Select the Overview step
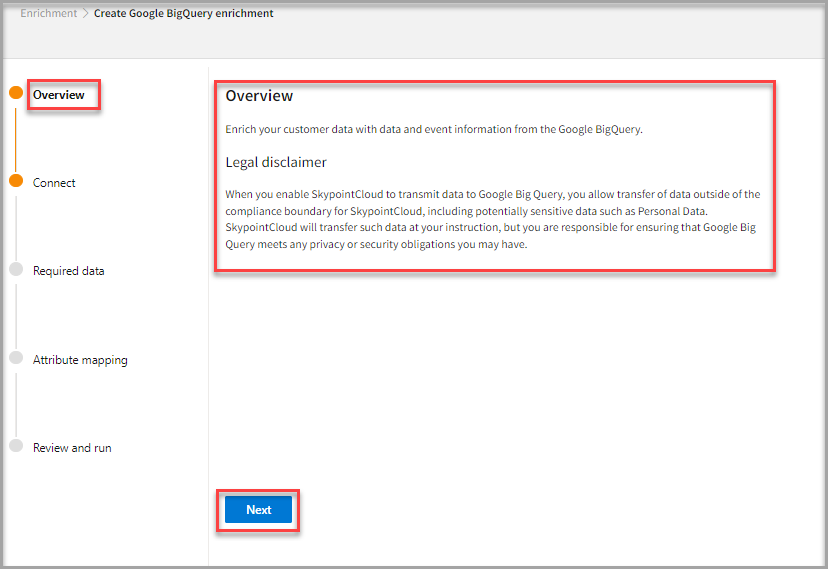The height and width of the screenshot is (569, 828). (x=59, y=95)
